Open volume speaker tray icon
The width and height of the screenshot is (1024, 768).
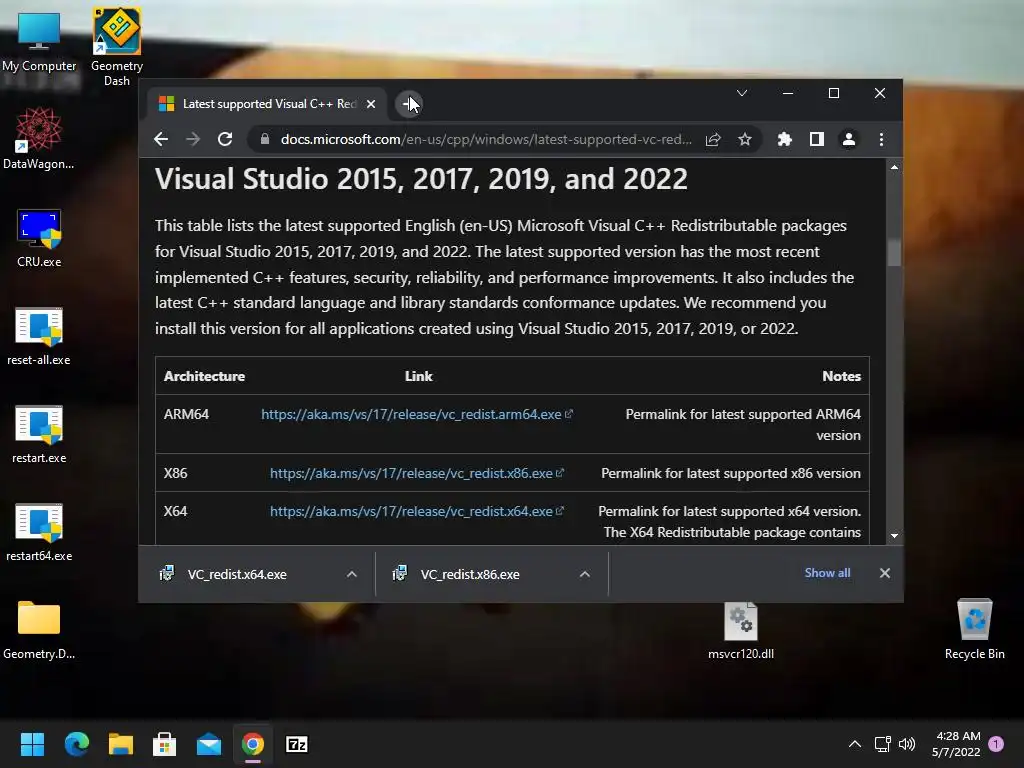tap(906, 744)
